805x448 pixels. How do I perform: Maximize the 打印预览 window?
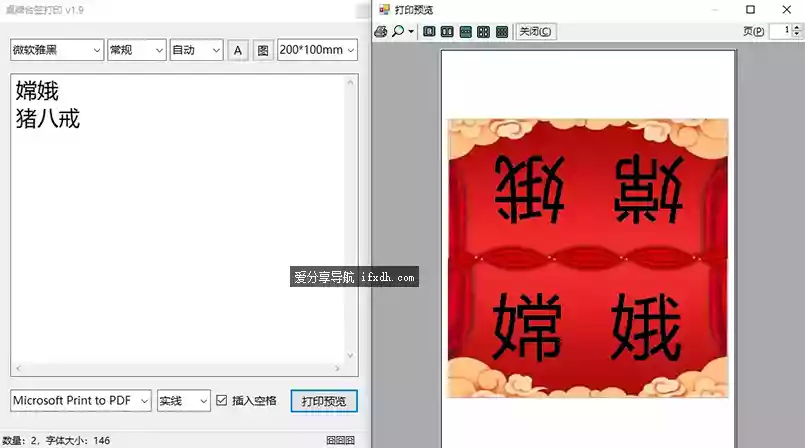pos(751,9)
